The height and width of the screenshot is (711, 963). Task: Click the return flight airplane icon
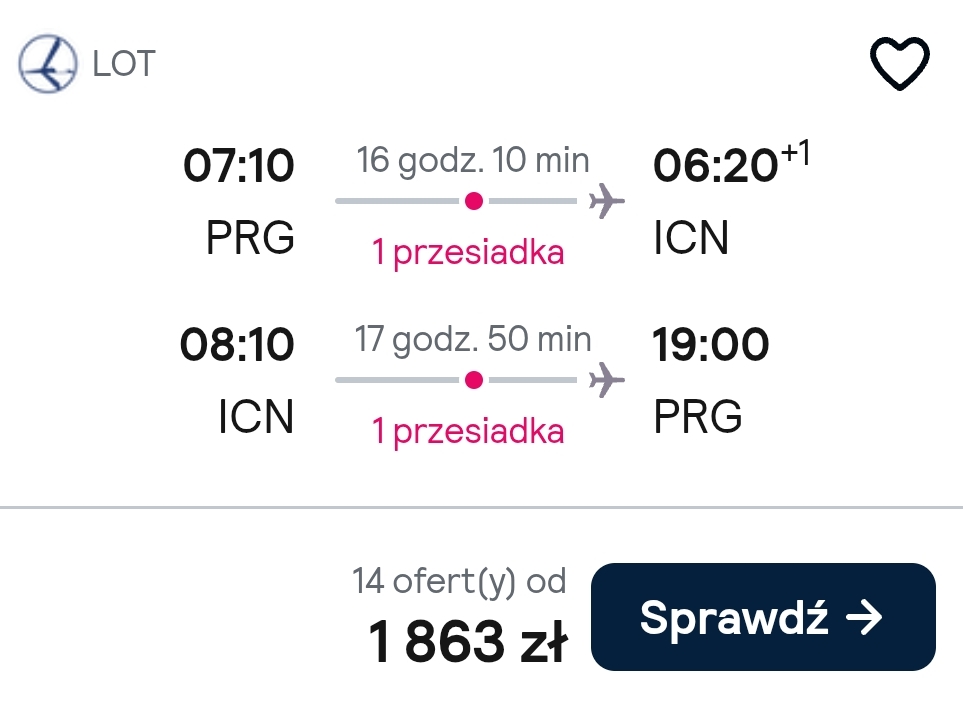click(606, 380)
